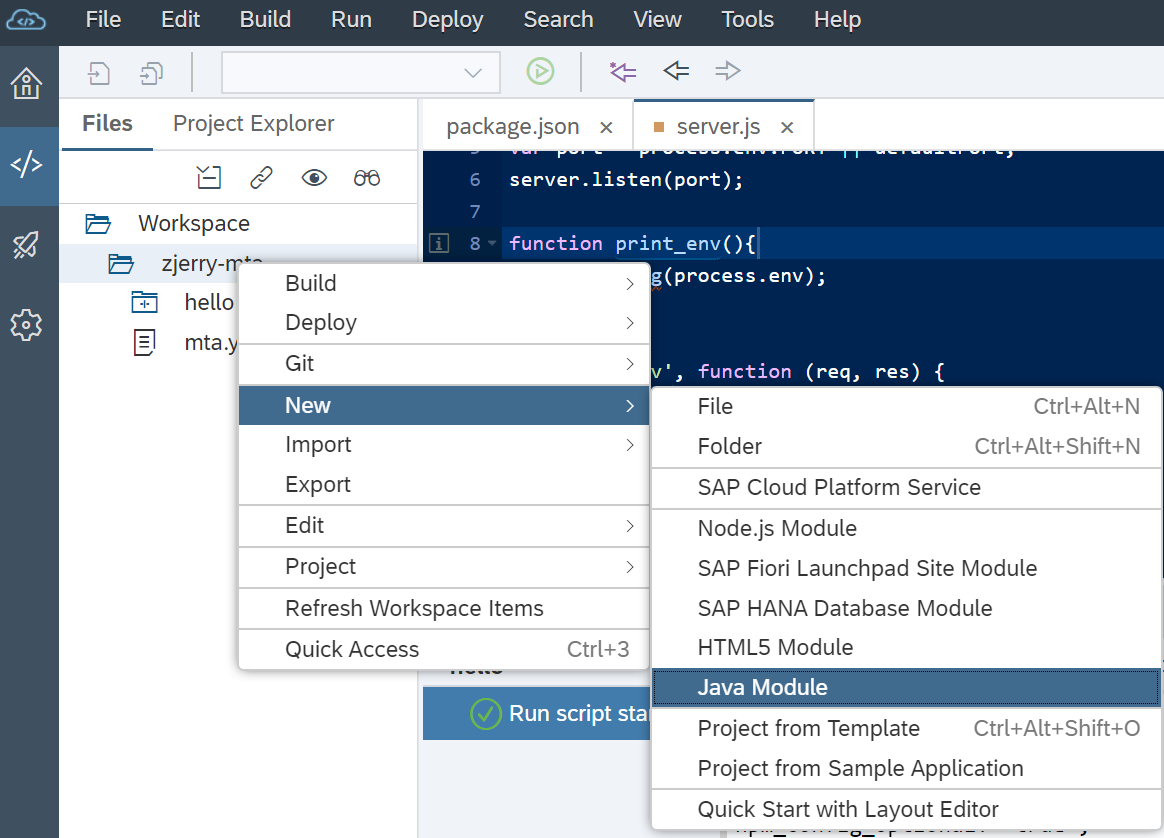Click the collapse all tree icon
This screenshot has height=838, width=1164.
click(x=209, y=178)
